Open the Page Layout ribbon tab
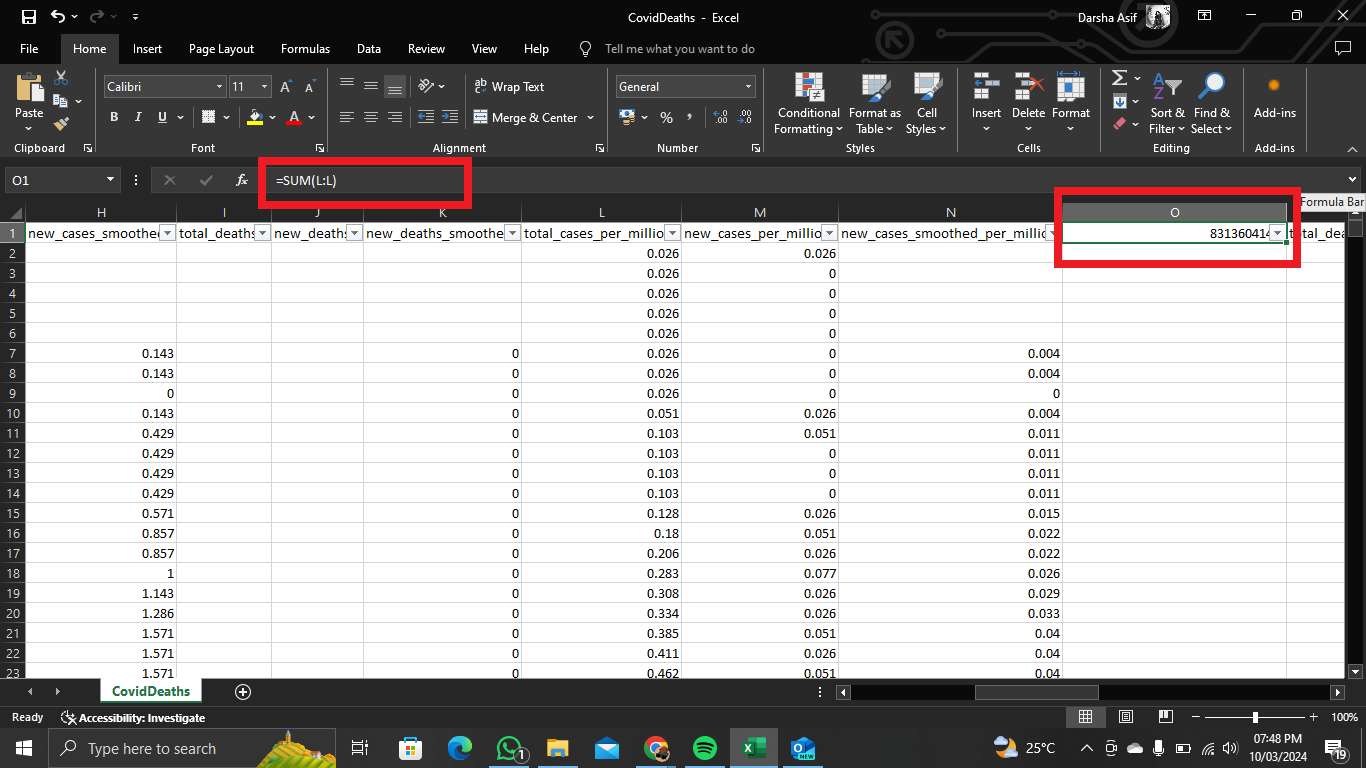This screenshot has height=768, width=1366. coord(221,49)
